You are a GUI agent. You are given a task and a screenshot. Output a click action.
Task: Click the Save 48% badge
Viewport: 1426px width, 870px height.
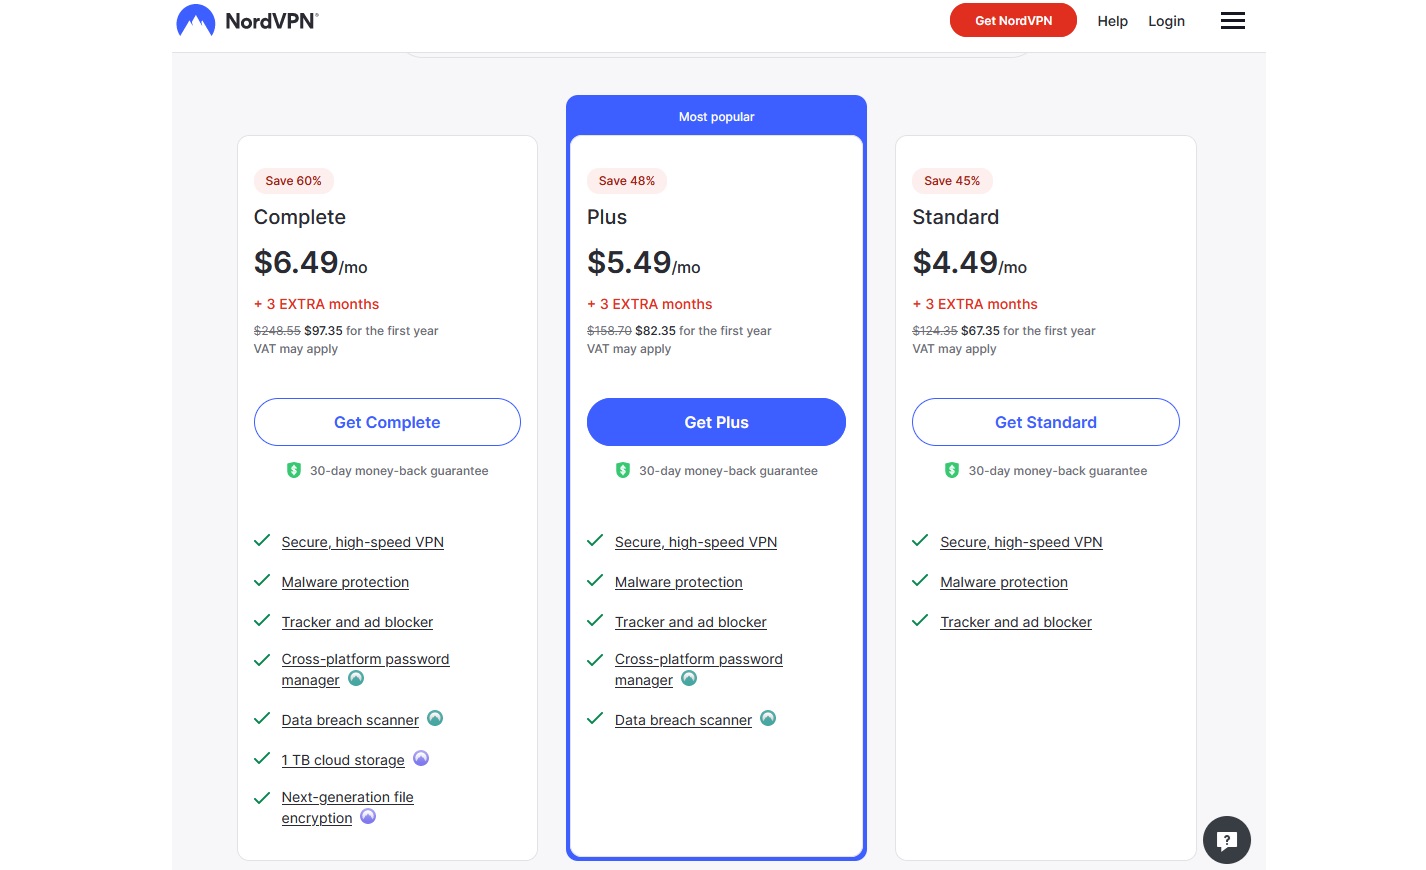(x=626, y=181)
